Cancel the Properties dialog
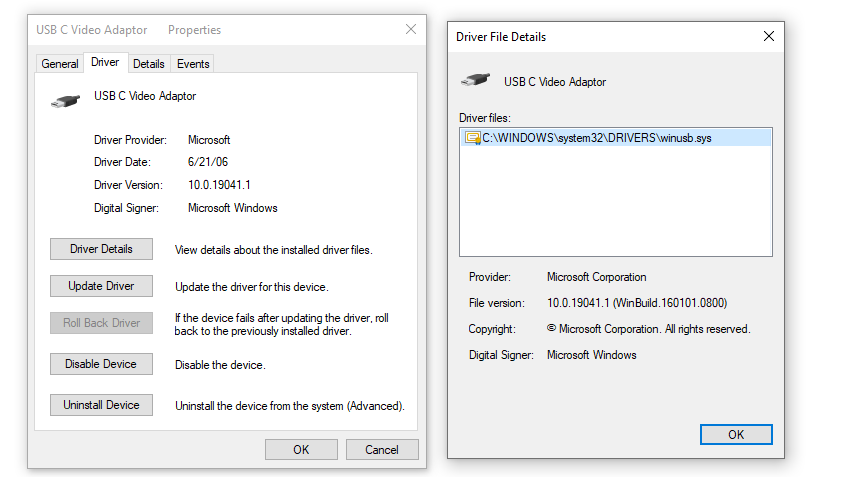 pyautogui.click(x=382, y=450)
